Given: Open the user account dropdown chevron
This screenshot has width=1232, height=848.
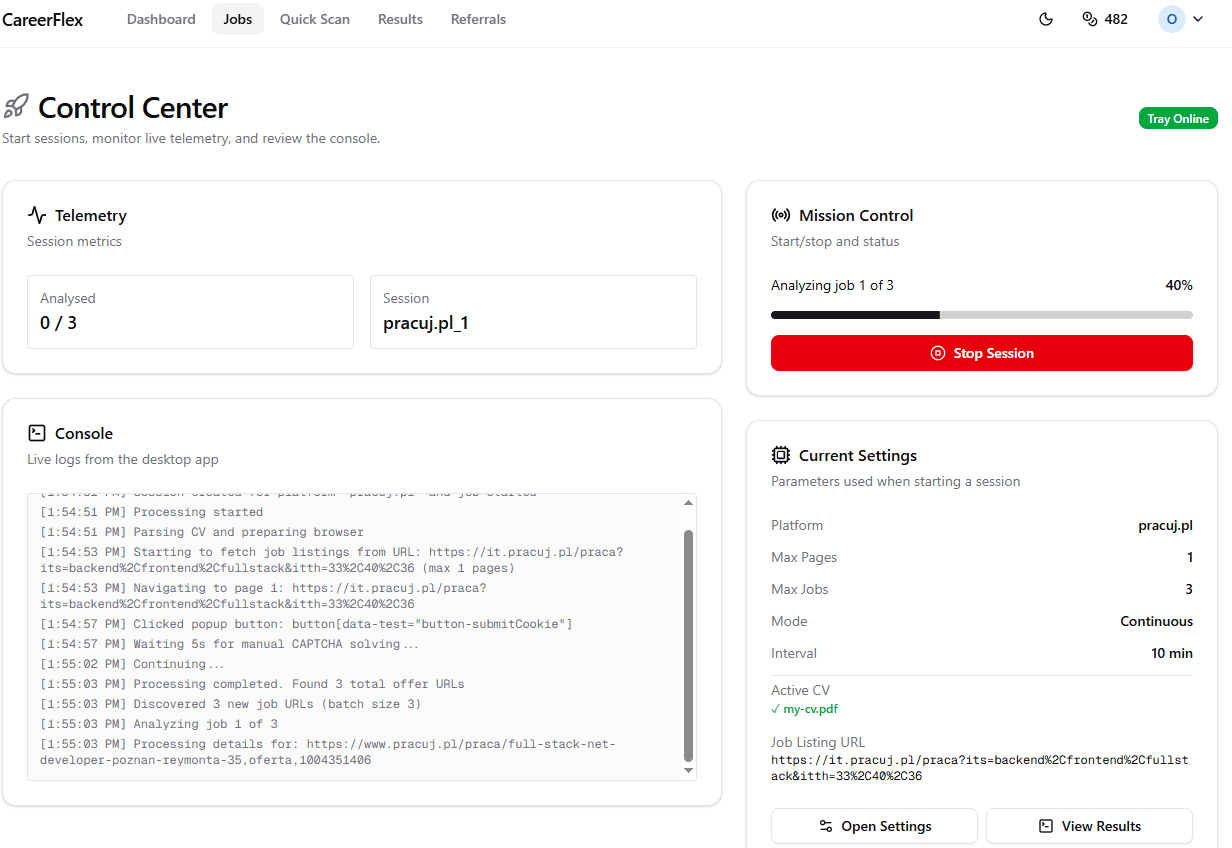Looking at the screenshot, I should coord(1197,19).
